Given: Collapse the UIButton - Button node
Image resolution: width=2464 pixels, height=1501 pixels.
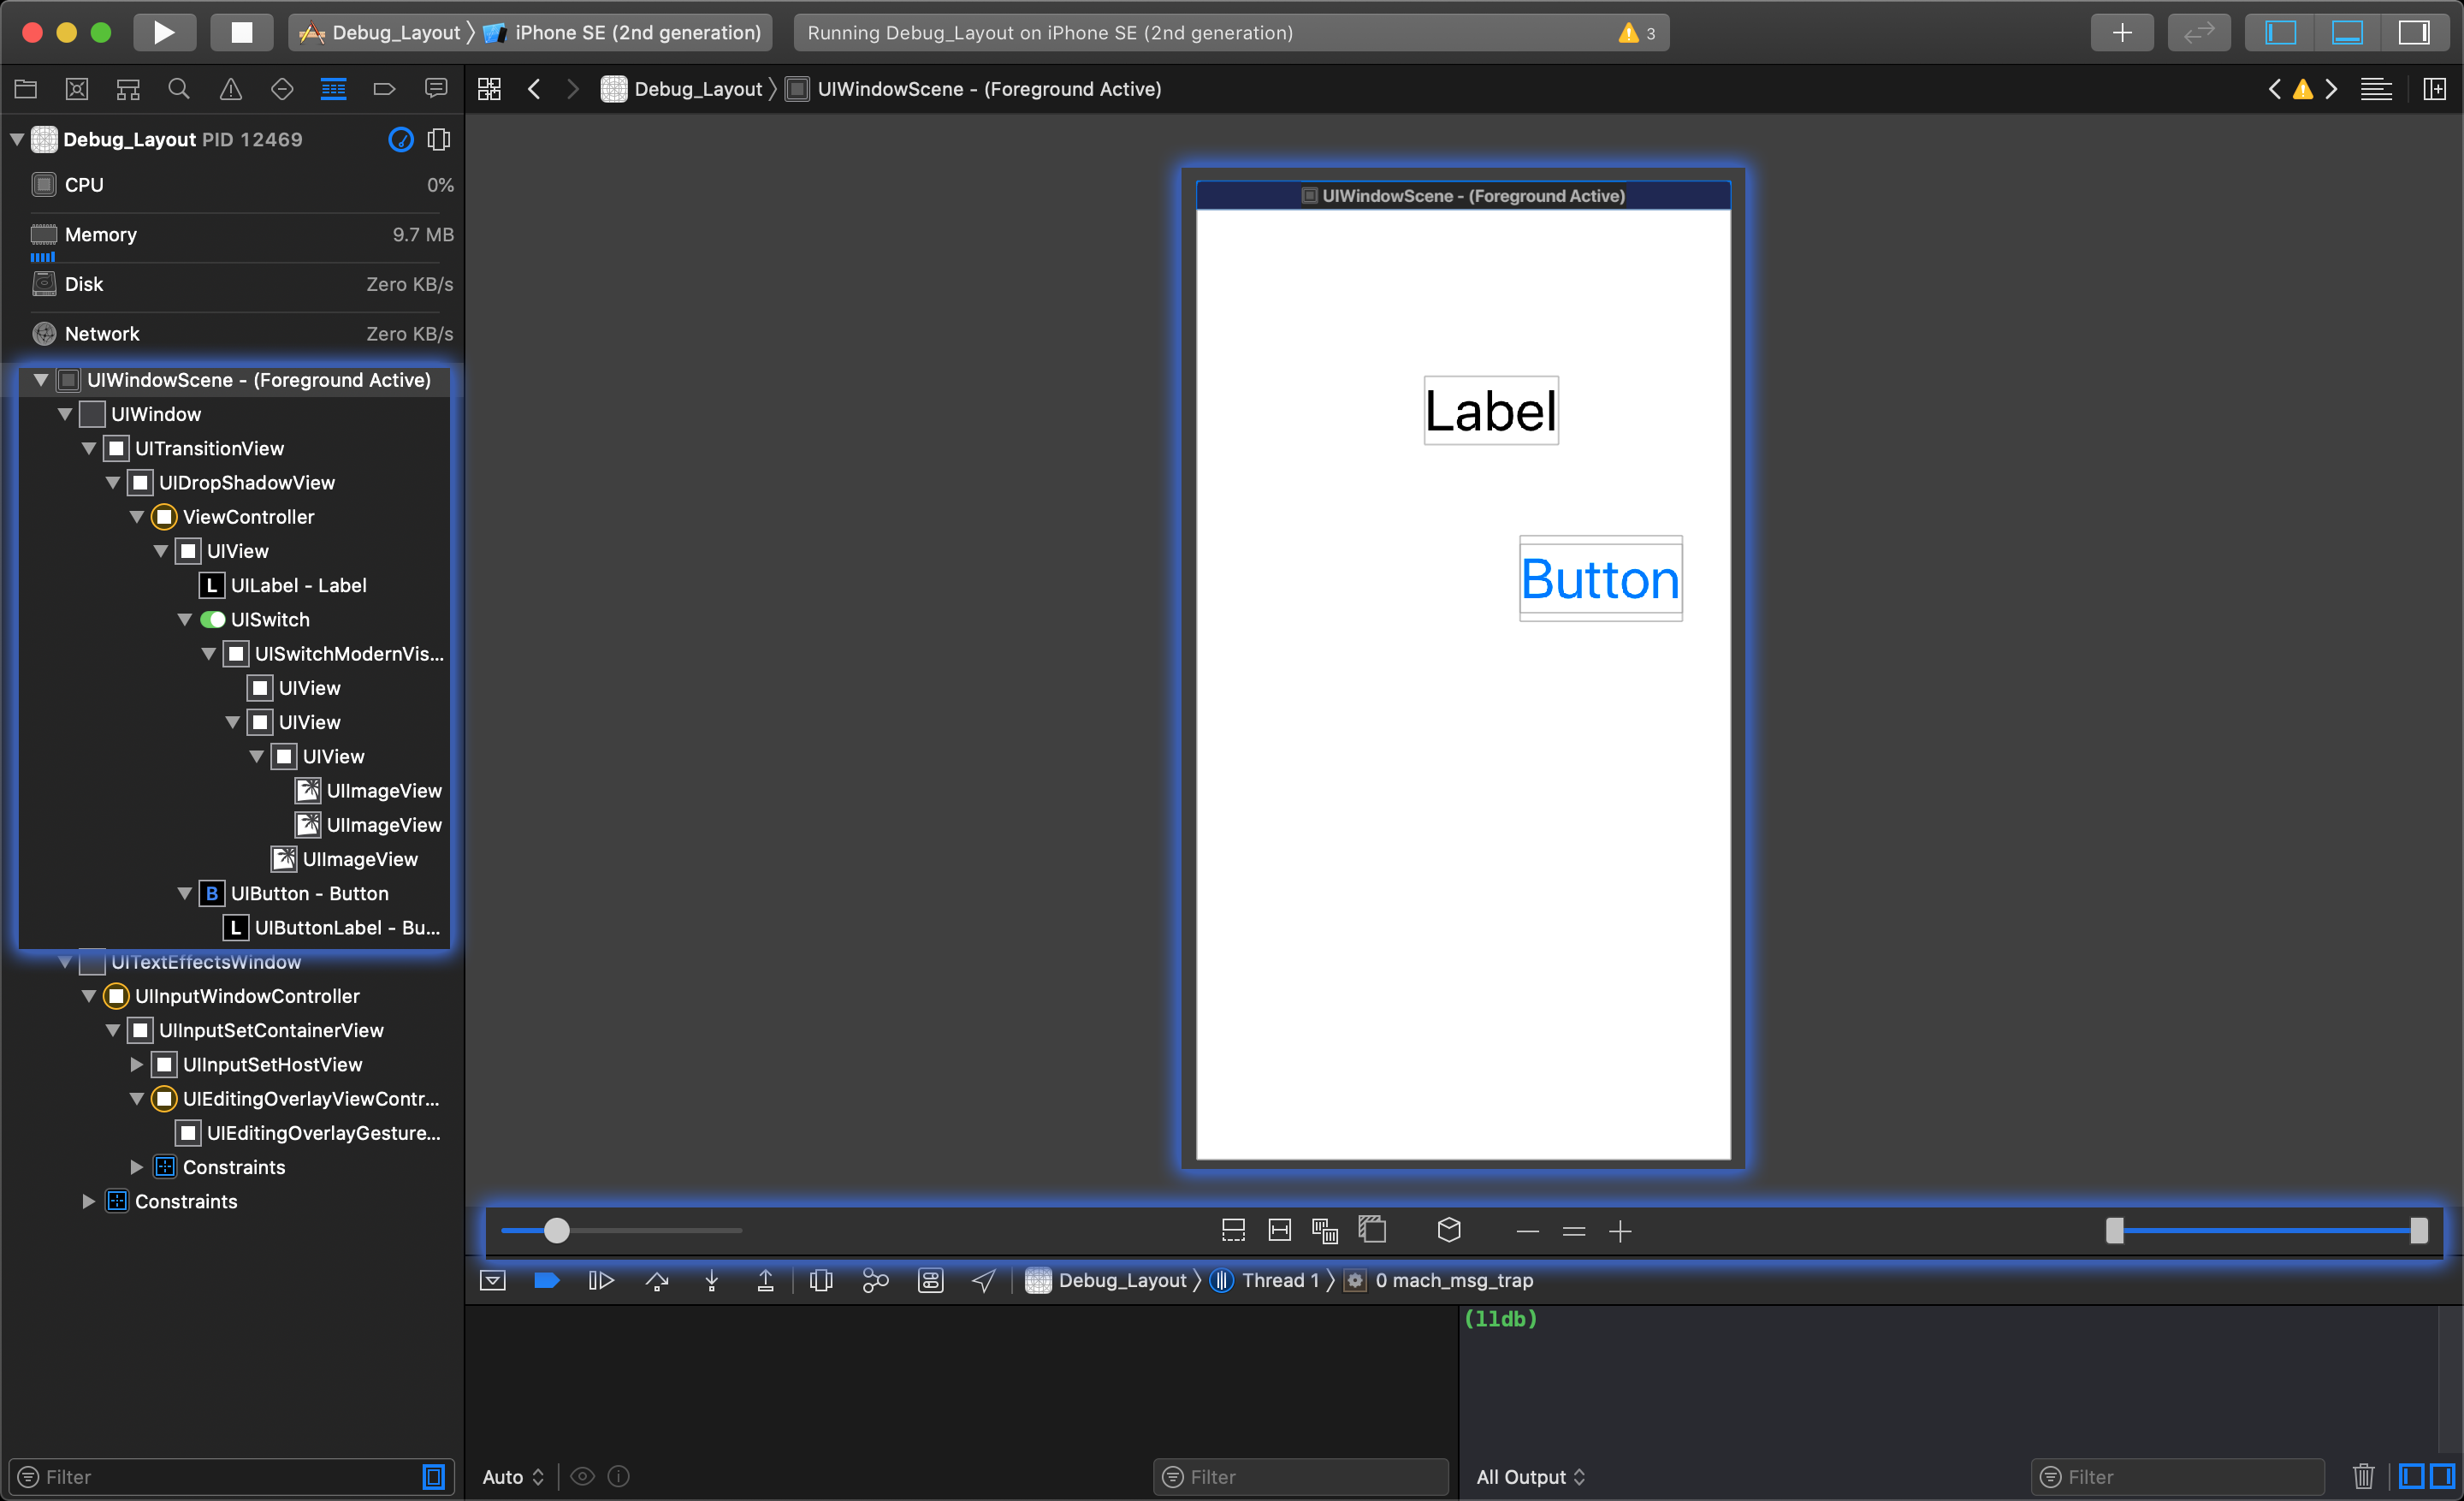Looking at the screenshot, I should [x=185, y=894].
